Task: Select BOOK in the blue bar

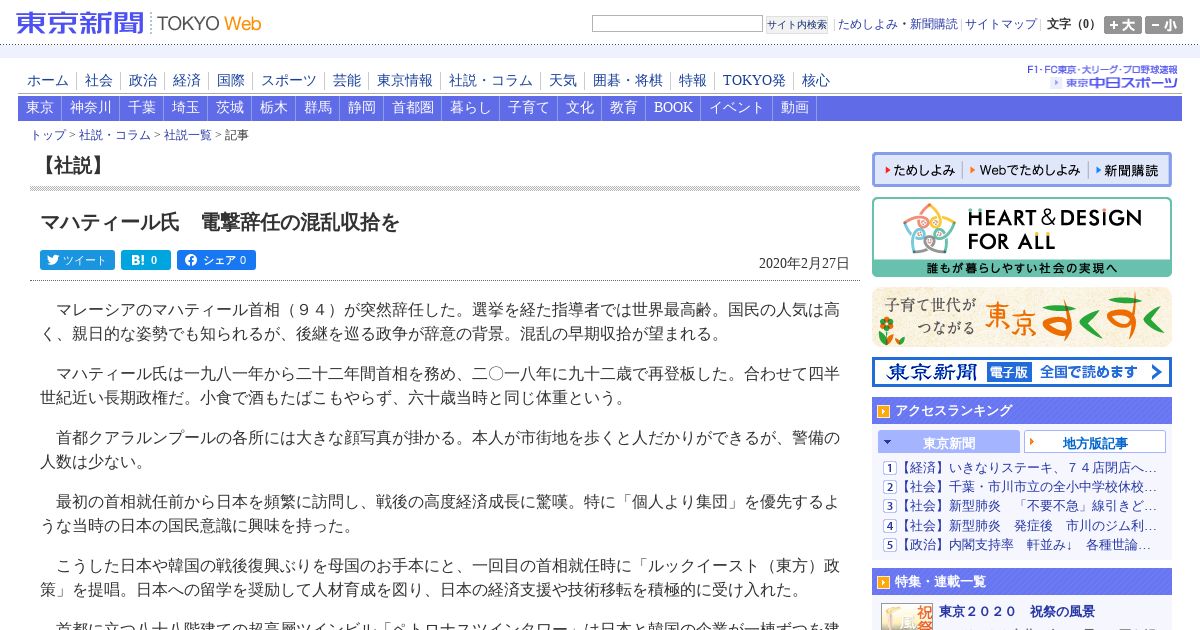Action: (x=673, y=108)
